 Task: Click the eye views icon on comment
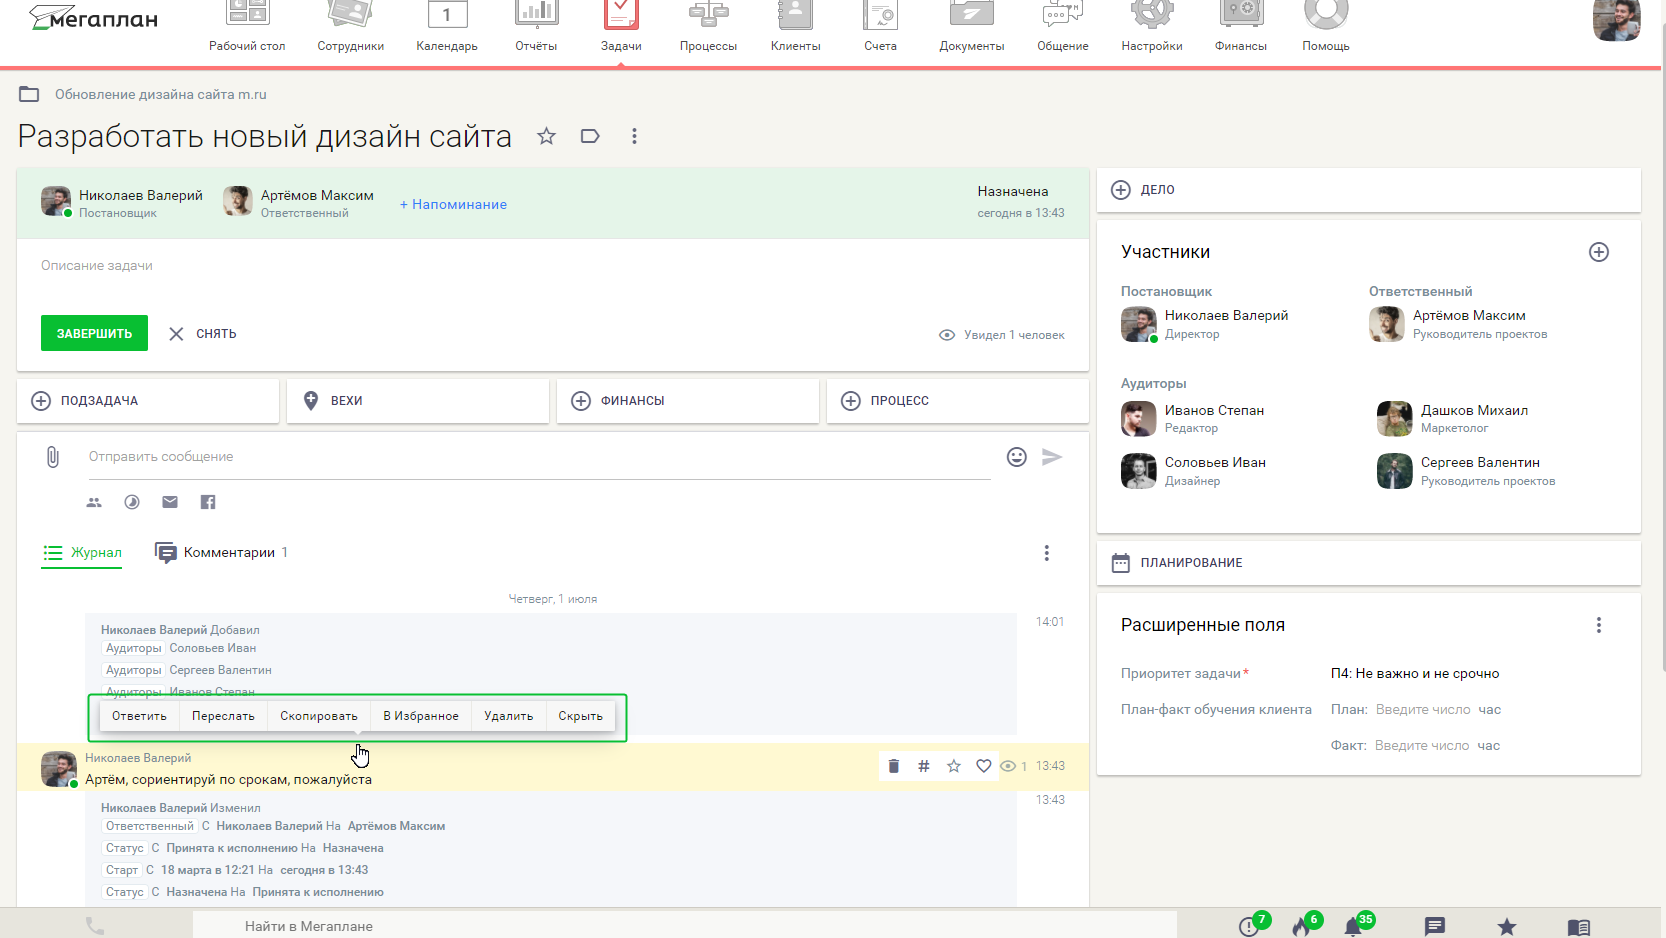(x=1008, y=766)
